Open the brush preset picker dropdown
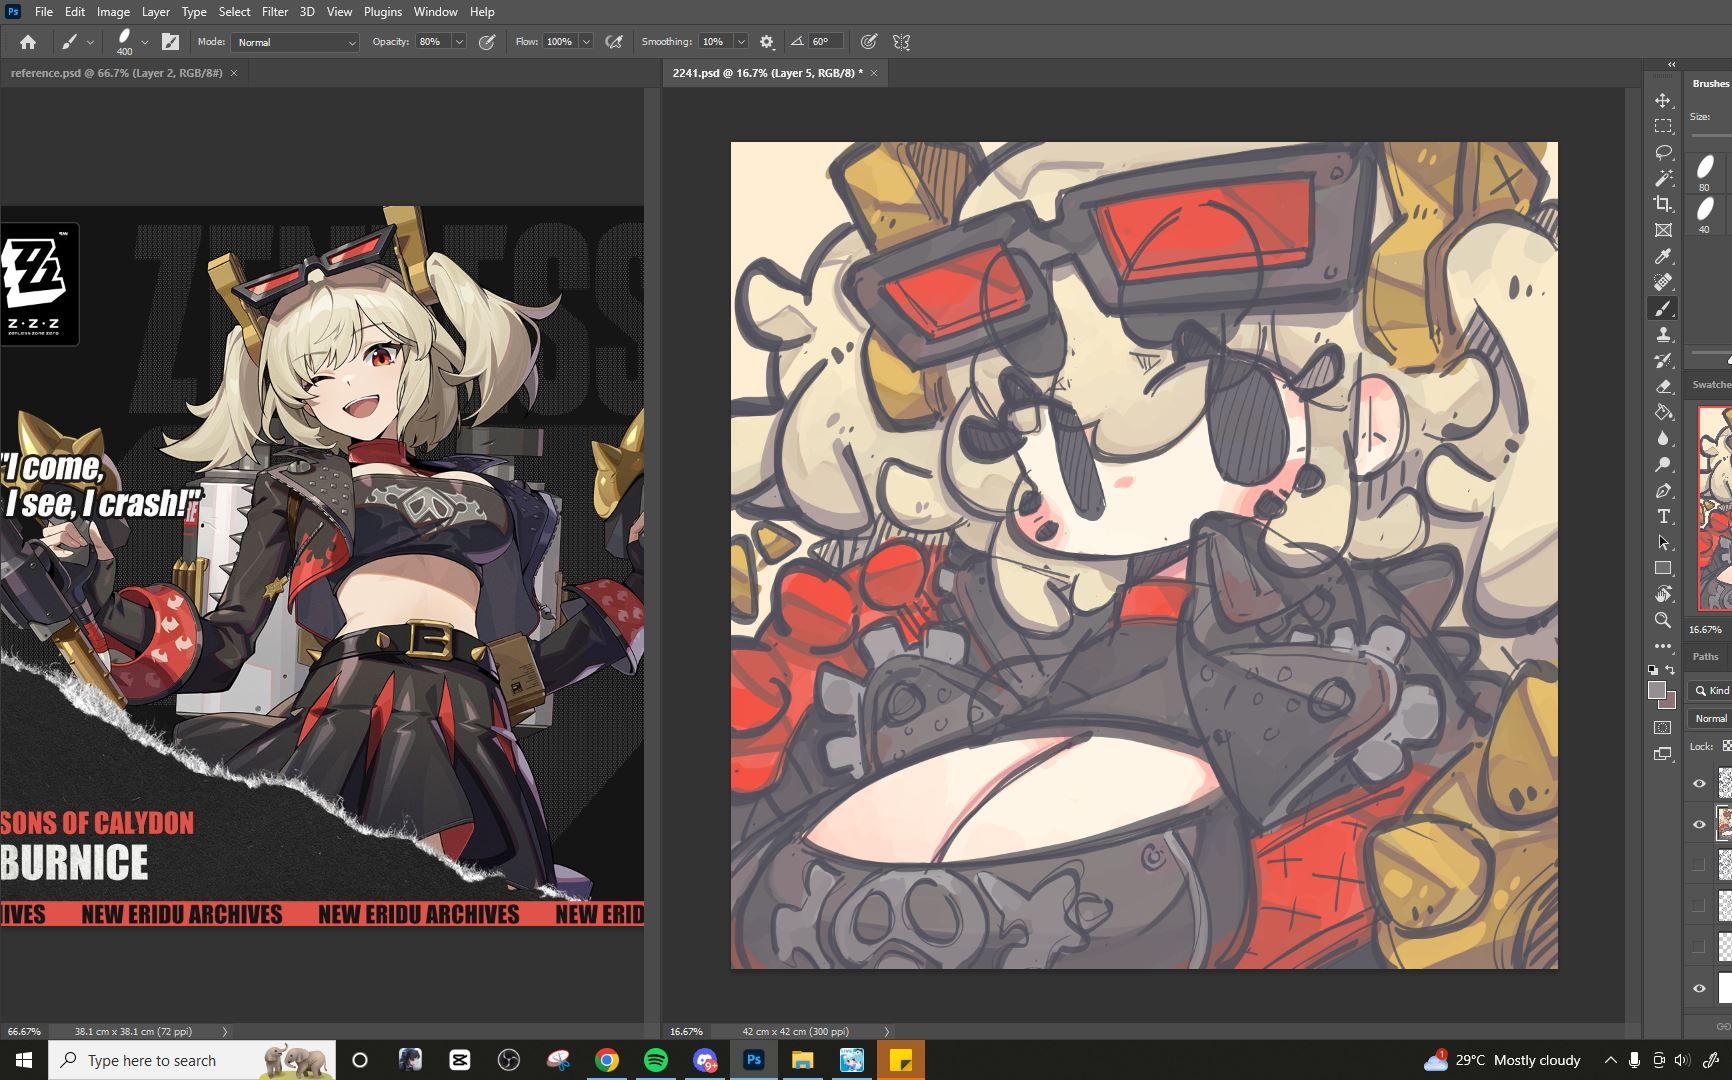The height and width of the screenshot is (1080, 1732). point(145,42)
